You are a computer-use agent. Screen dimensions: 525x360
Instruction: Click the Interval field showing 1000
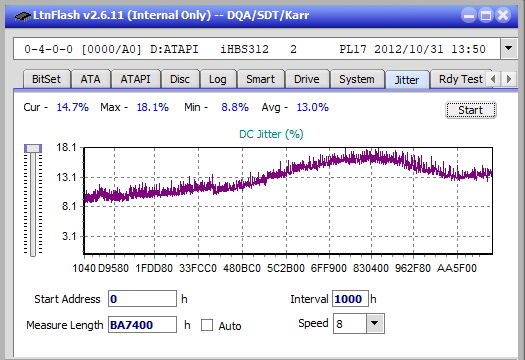point(350,299)
